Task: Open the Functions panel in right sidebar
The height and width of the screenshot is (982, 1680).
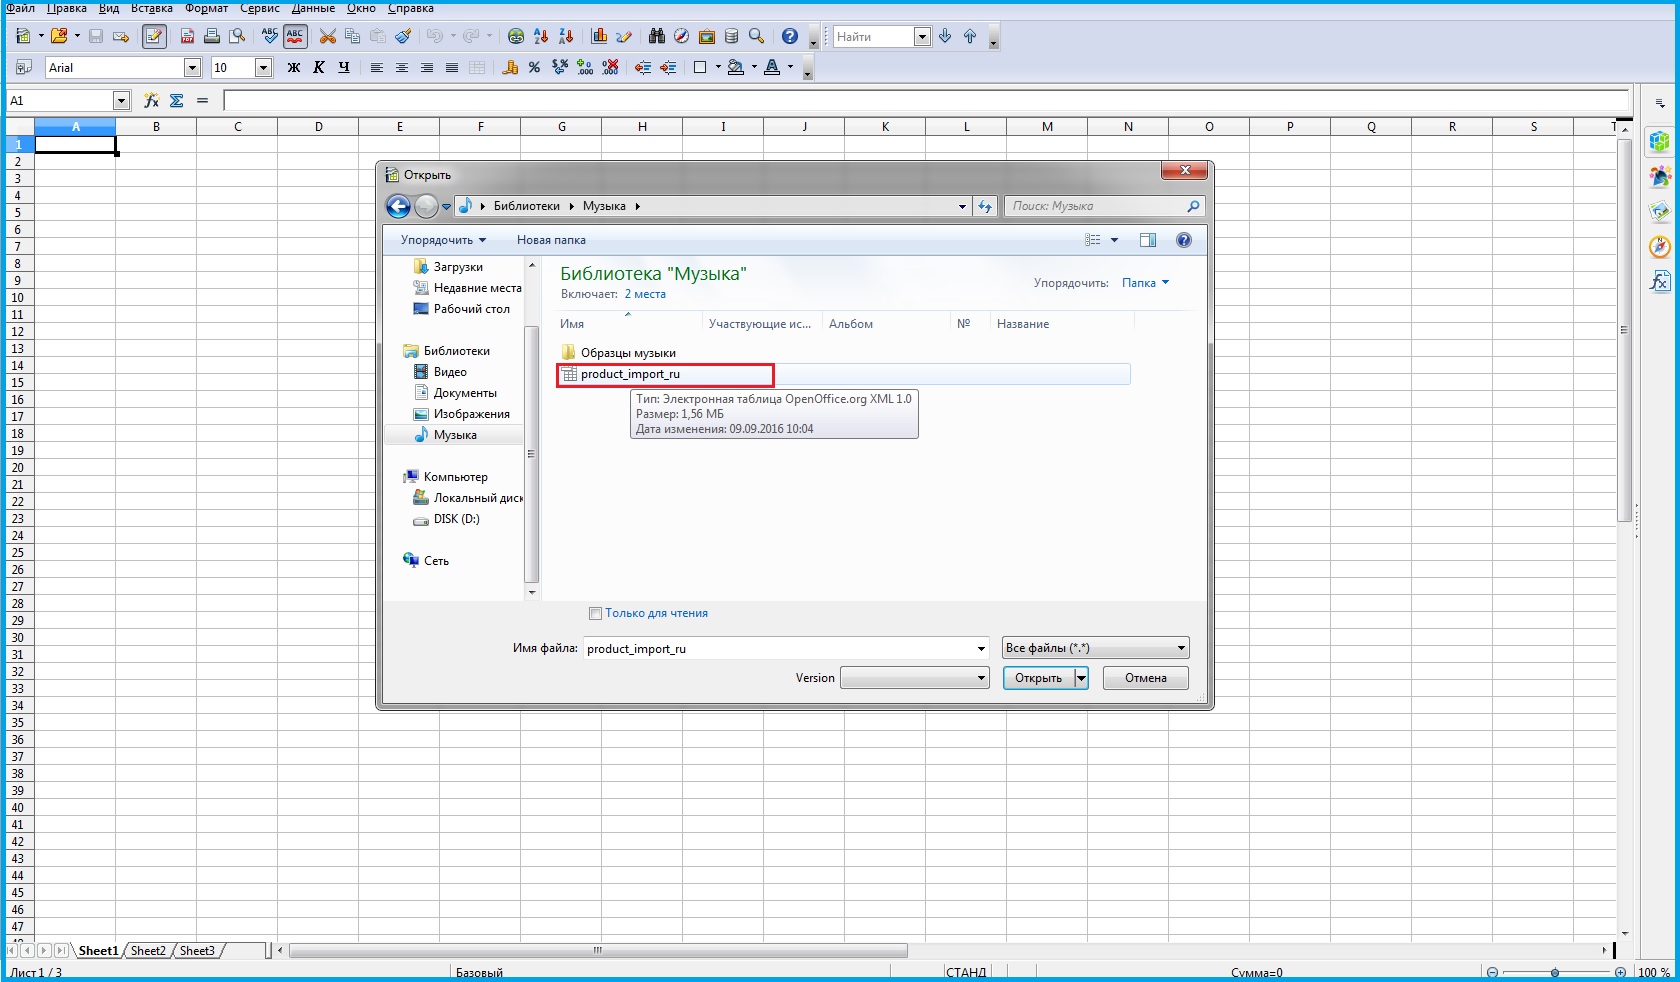Action: [1660, 282]
